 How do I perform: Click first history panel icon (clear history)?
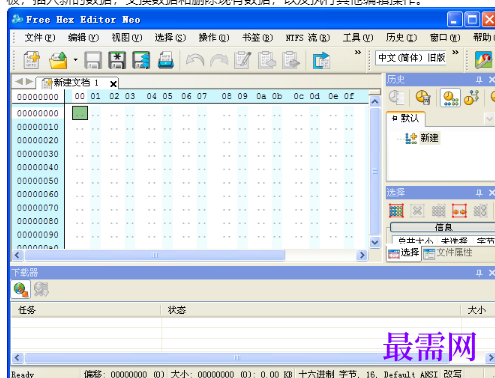pyautogui.click(x=396, y=98)
